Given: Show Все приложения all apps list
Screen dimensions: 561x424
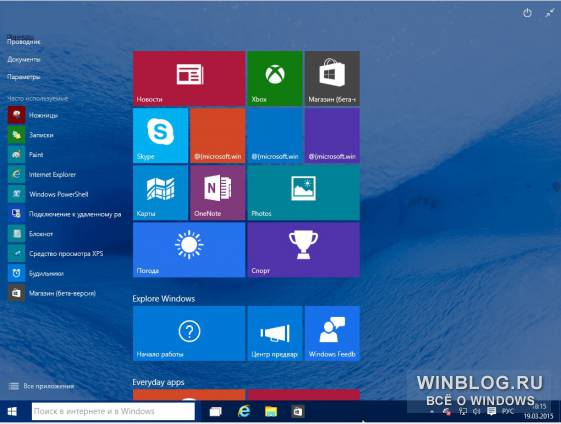Looking at the screenshot, I should coord(41,386).
